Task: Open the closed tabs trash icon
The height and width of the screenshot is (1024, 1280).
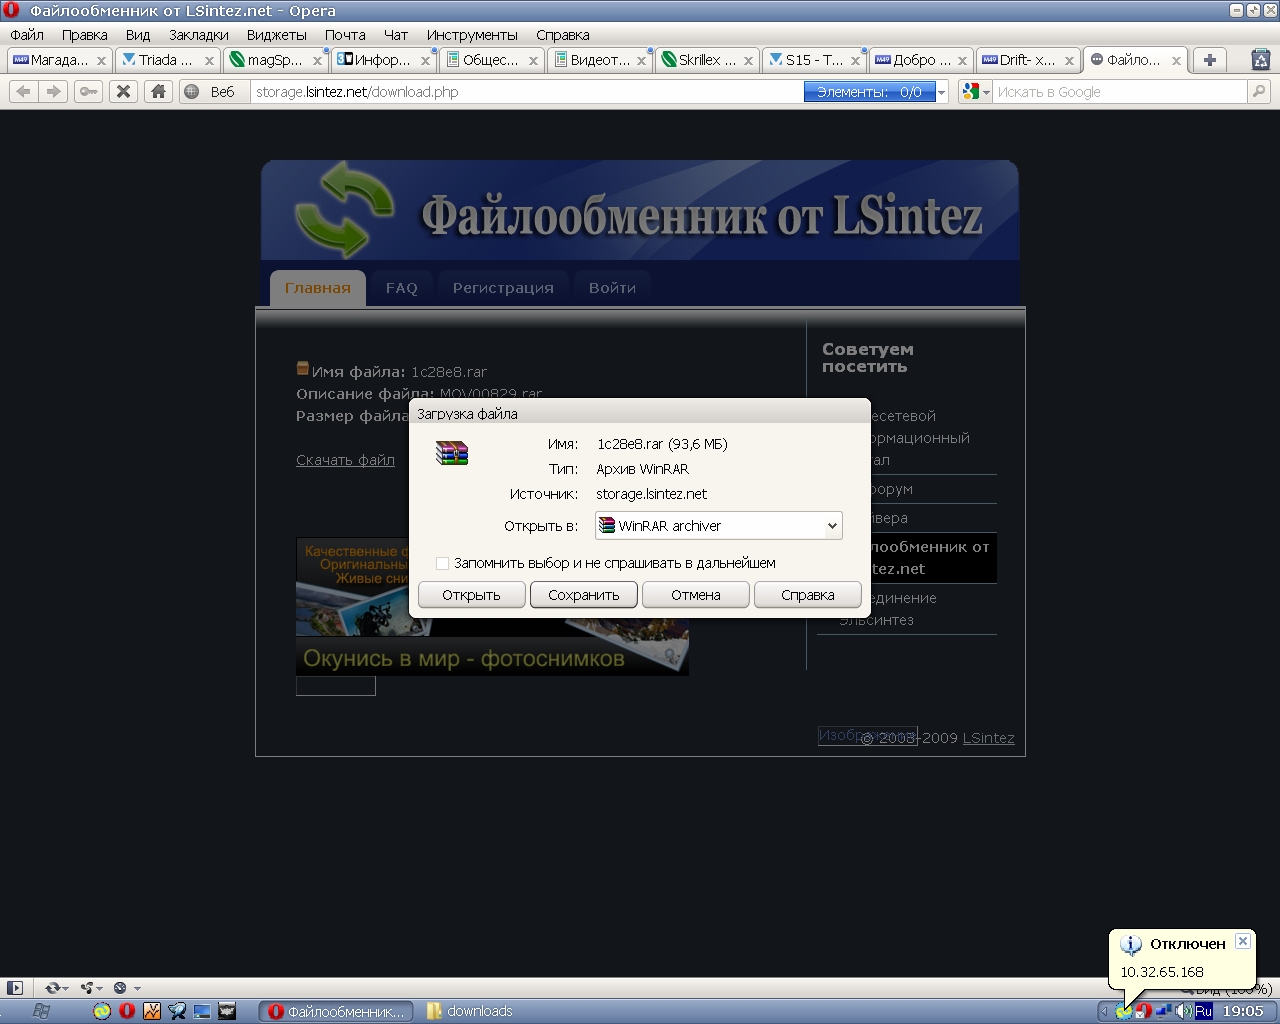Action: 1261,60
